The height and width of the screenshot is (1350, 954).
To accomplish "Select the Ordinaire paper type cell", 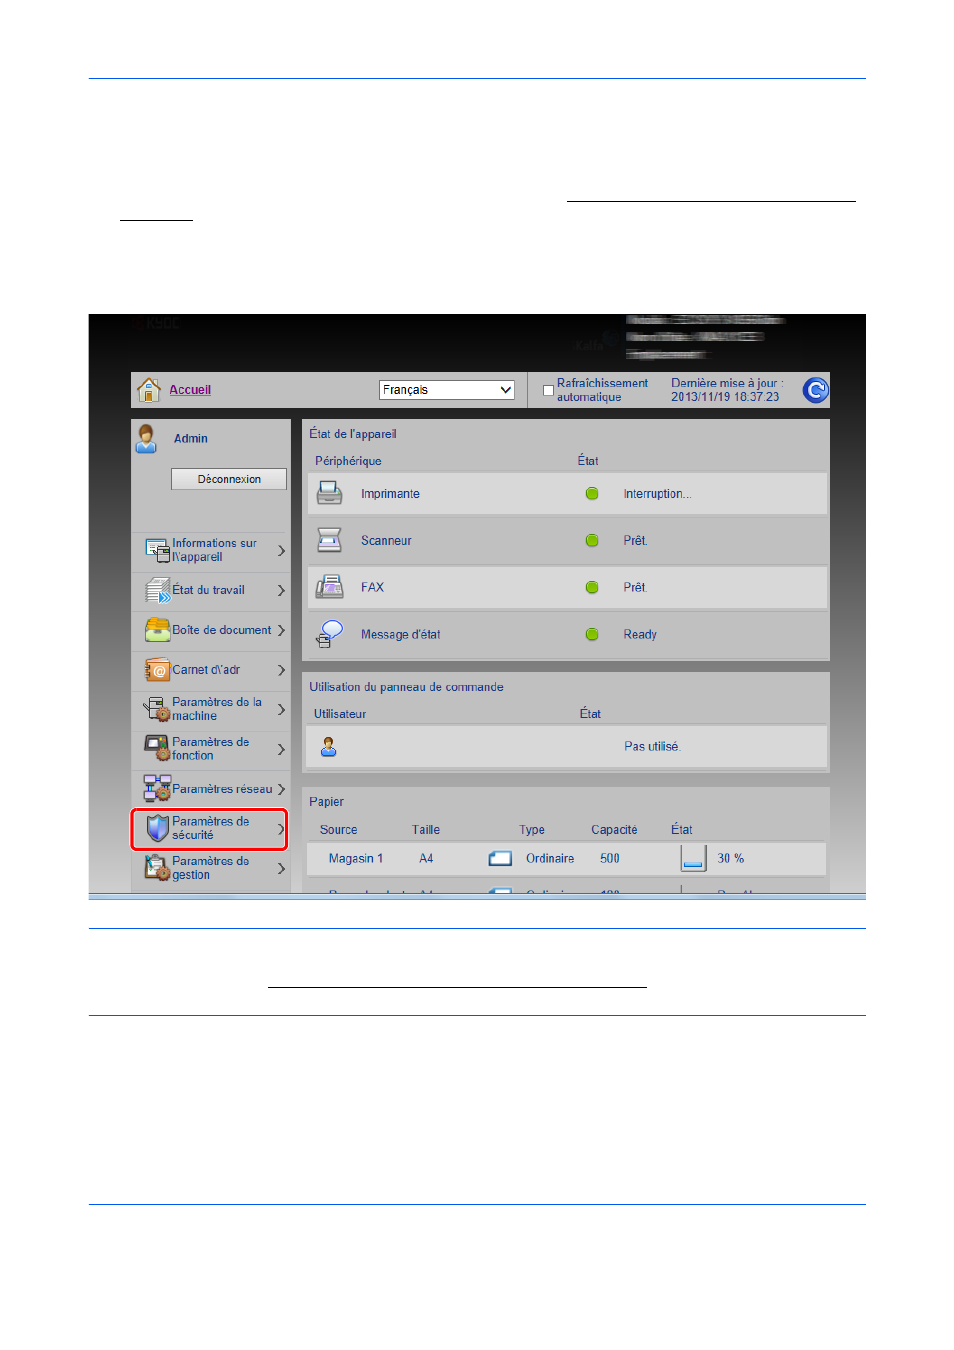I will [550, 859].
